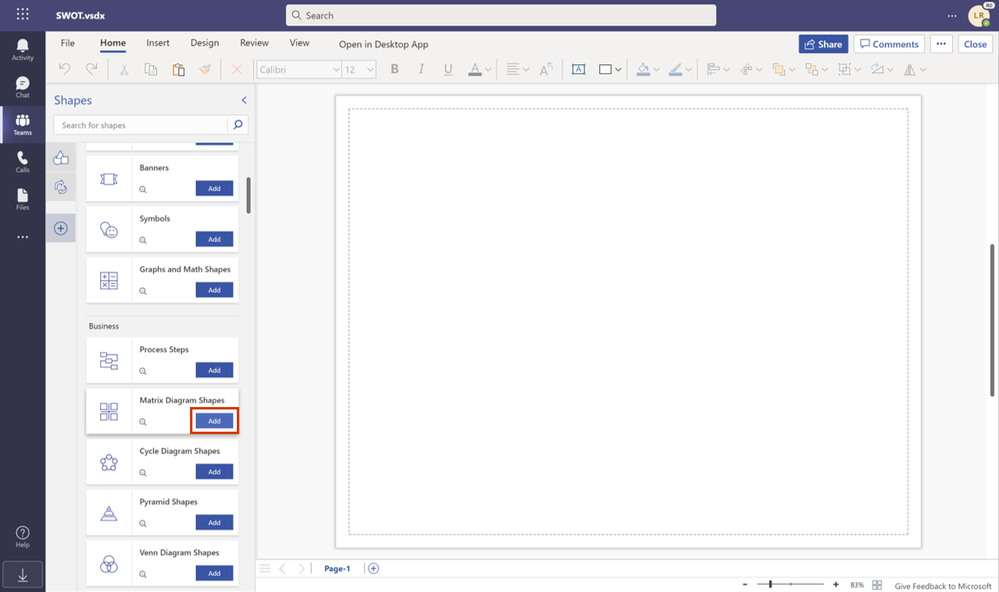
Task: Preview Matrix Diagram Shapes stencil
Action: pyautogui.click(x=143, y=422)
